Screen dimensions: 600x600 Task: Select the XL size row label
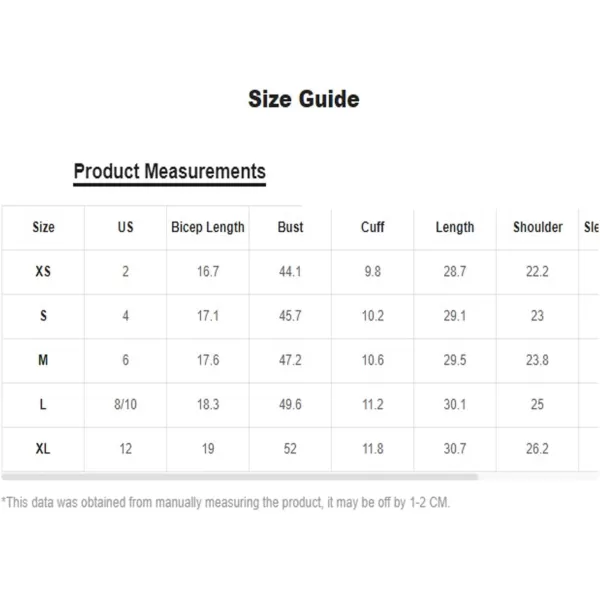point(43,449)
